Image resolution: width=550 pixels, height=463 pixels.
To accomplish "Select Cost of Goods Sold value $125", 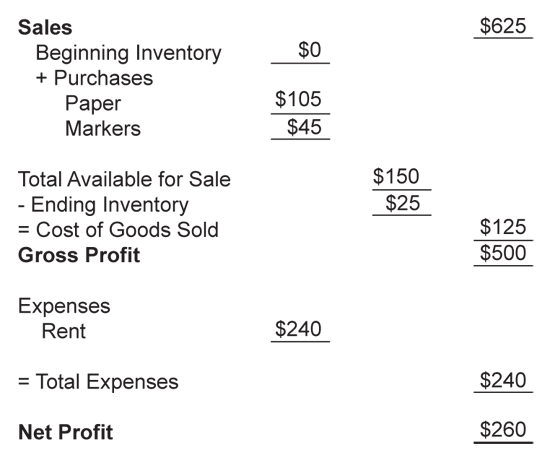I will 503,227.
